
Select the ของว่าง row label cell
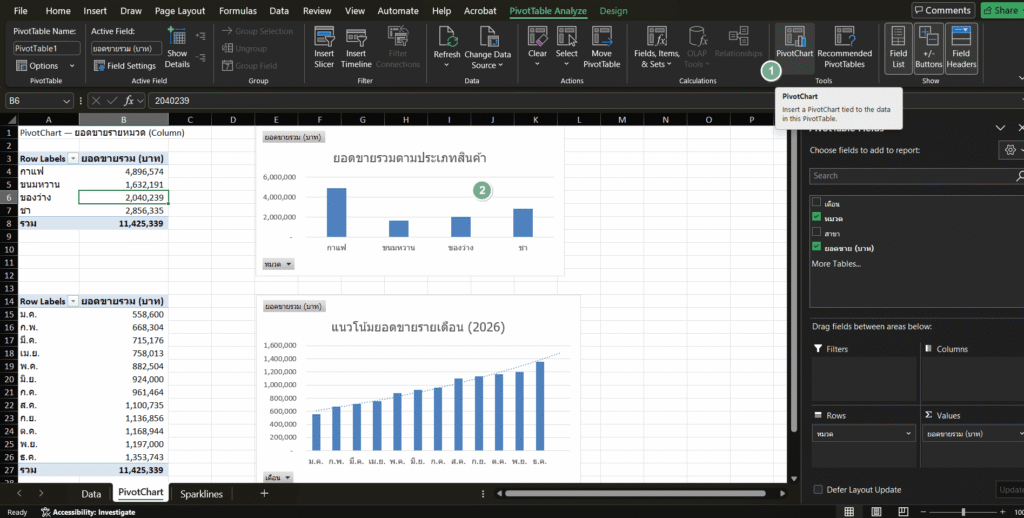[x=48, y=197]
